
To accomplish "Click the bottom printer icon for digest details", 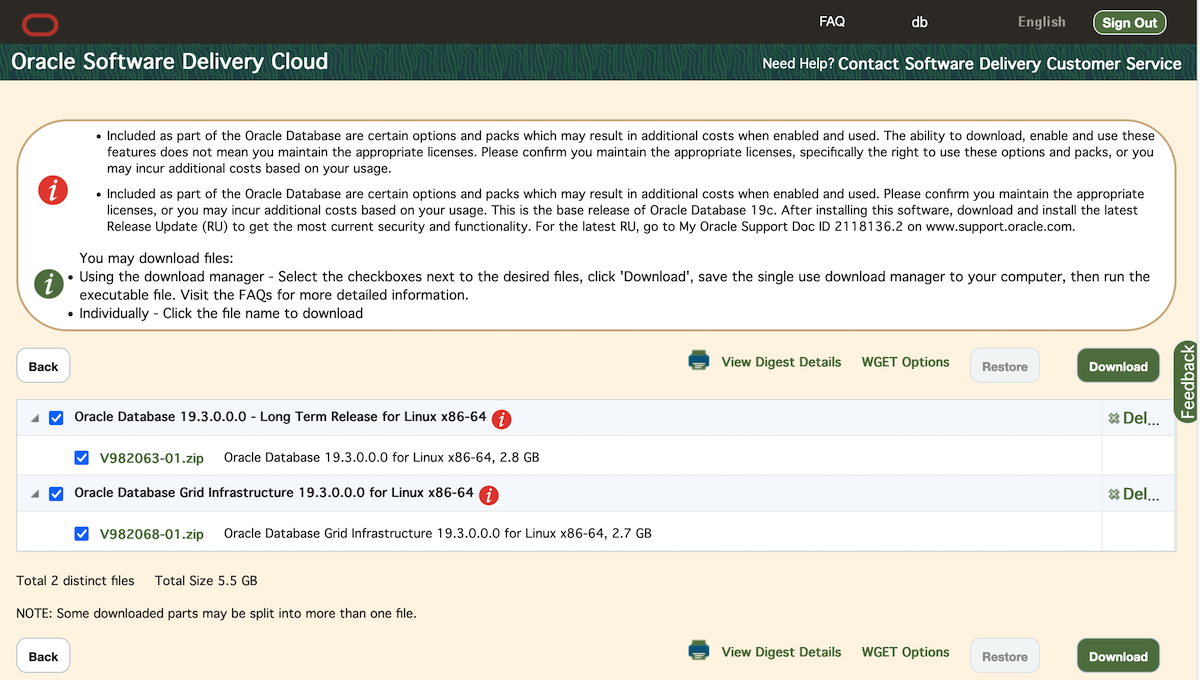I will click(699, 651).
